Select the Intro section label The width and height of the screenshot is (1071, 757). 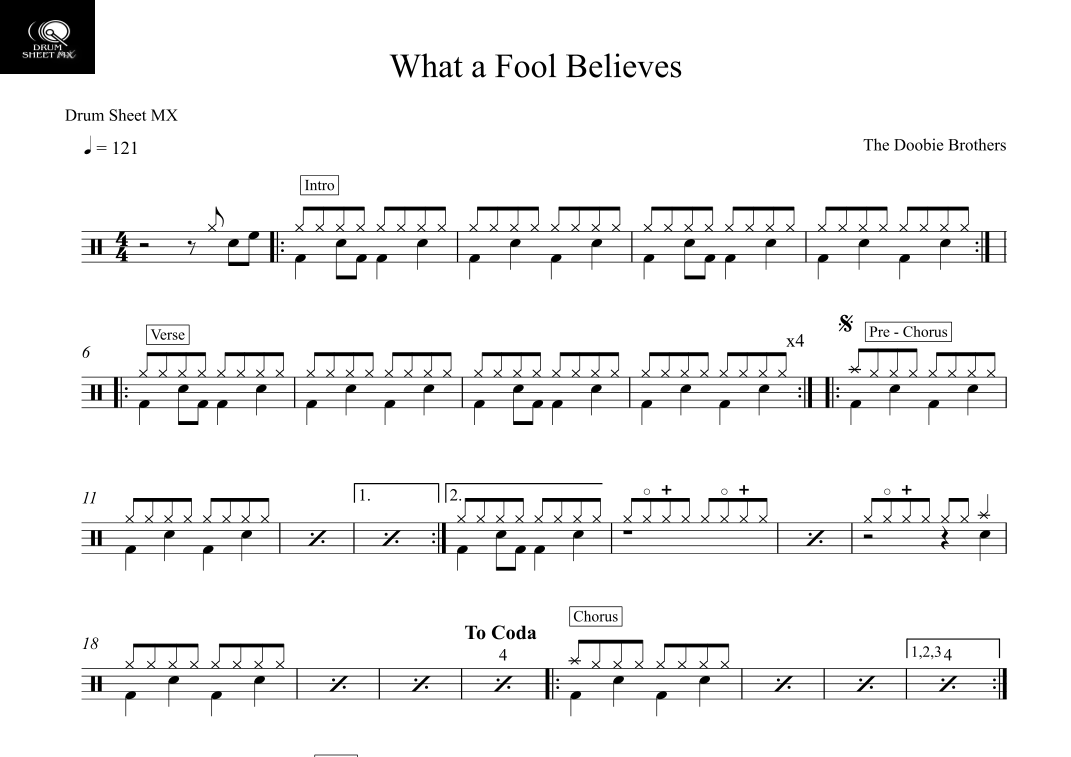click(x=319, y=185)
